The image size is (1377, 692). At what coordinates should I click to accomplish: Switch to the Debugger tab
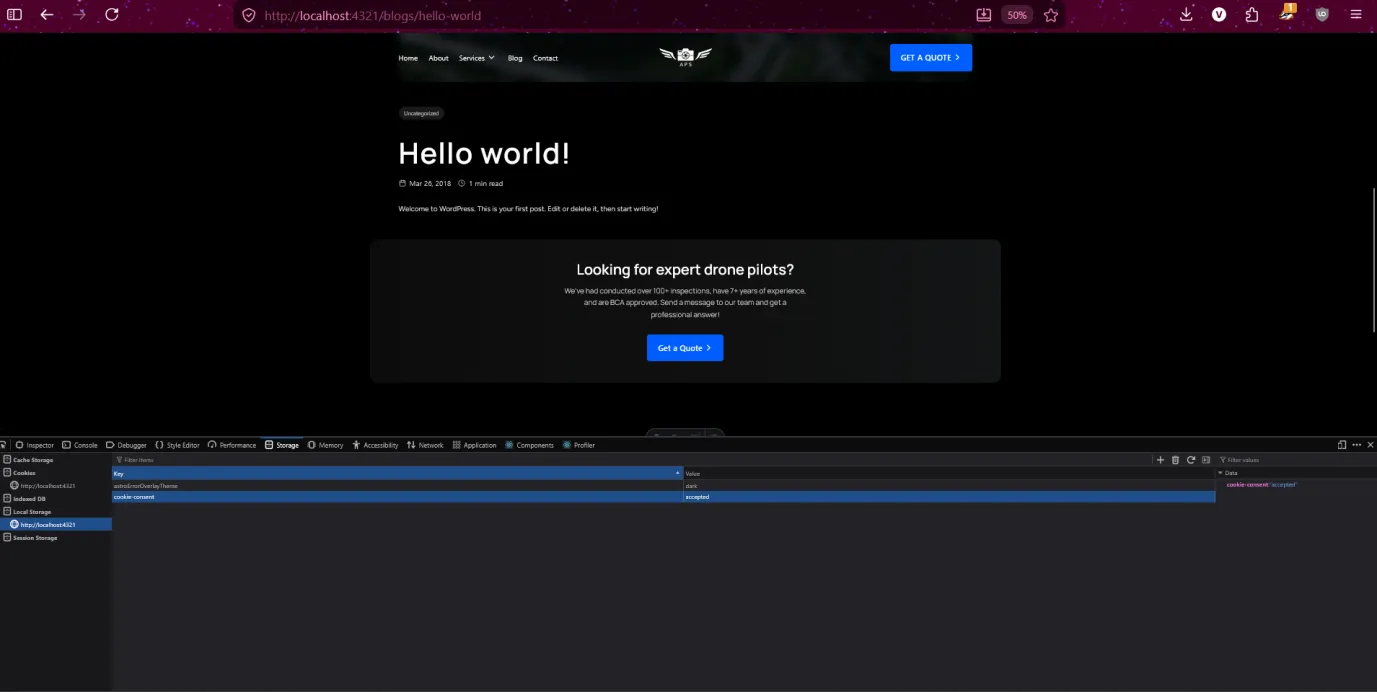pos(126,445)
